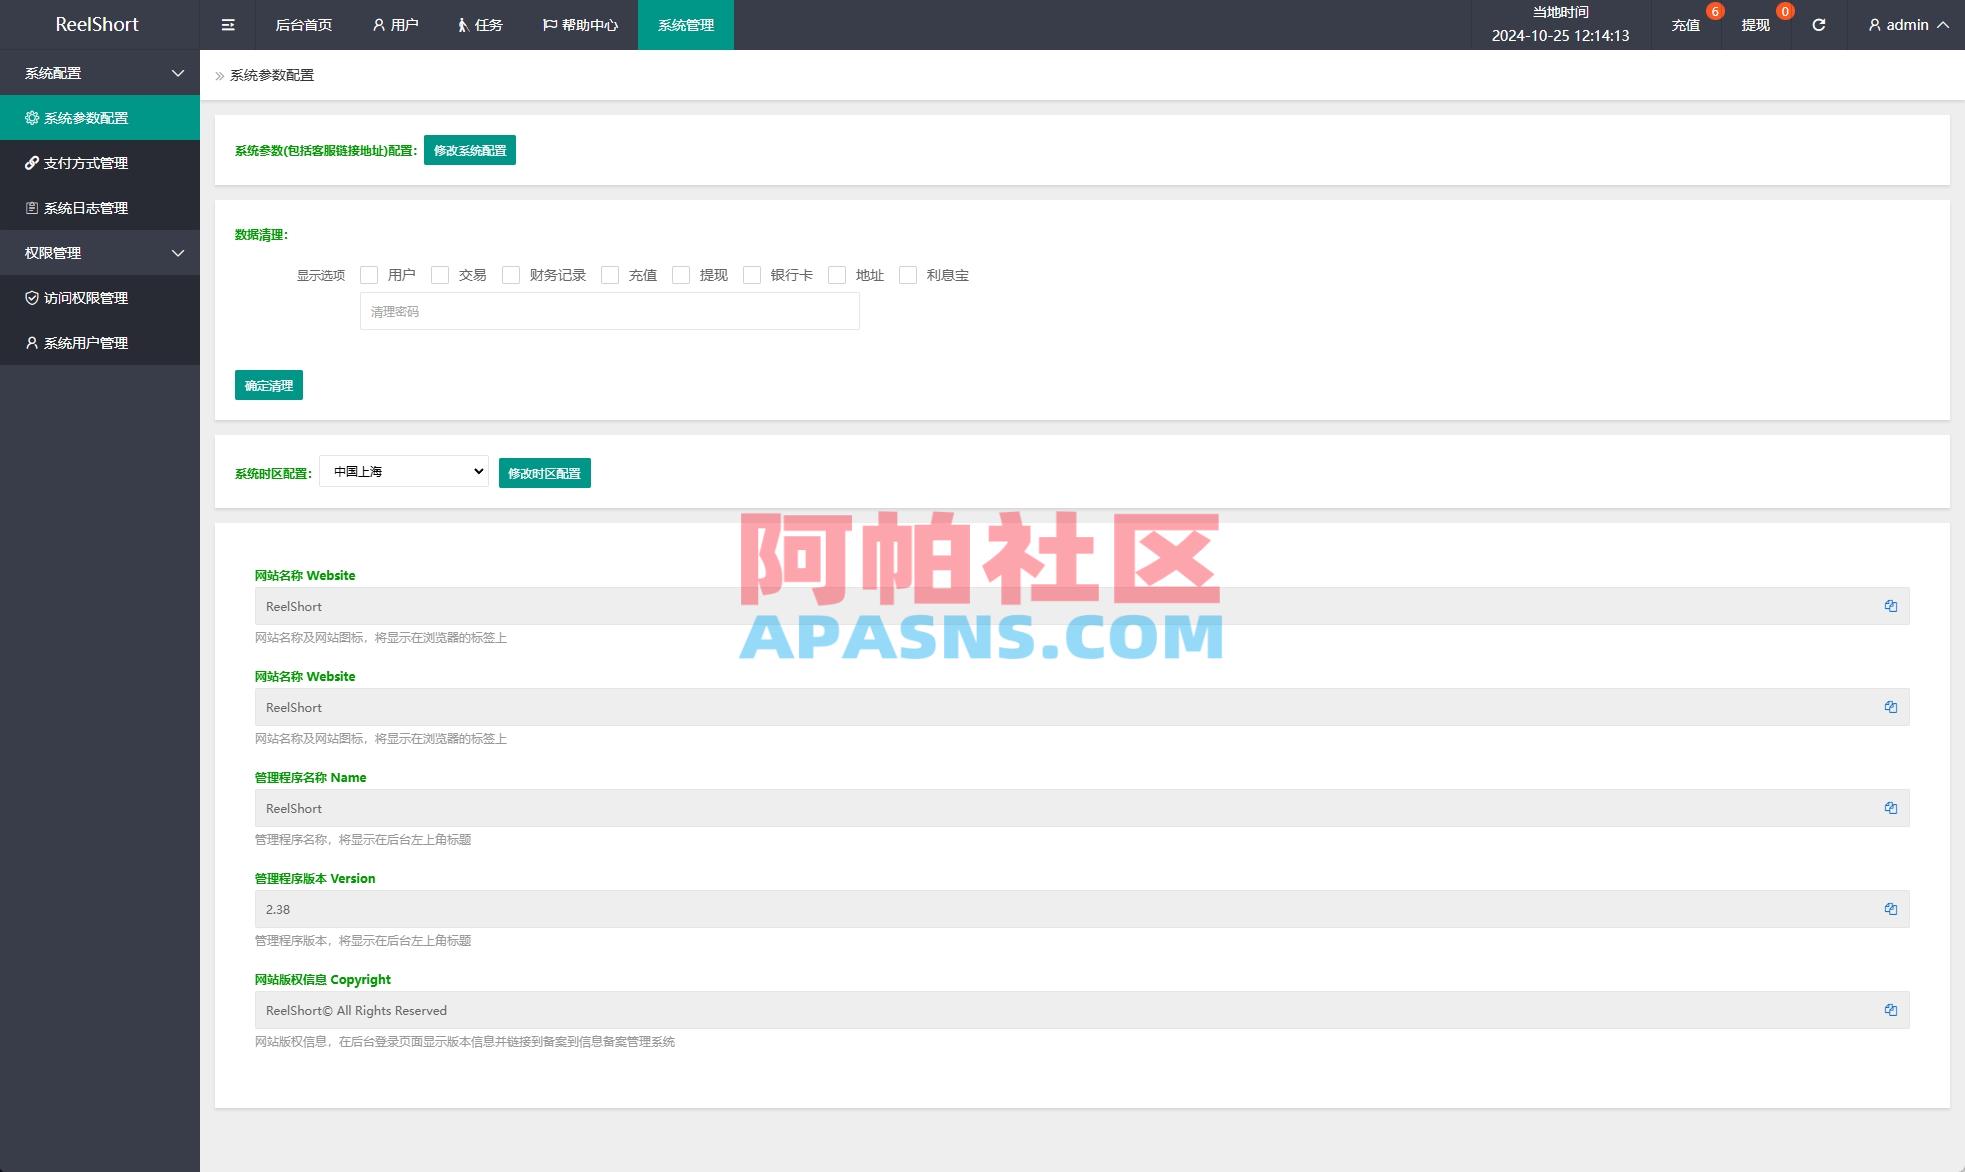Expand the 权限管理 sidebar section
Screen dimensions: 1965x1172
pos(100,252)
